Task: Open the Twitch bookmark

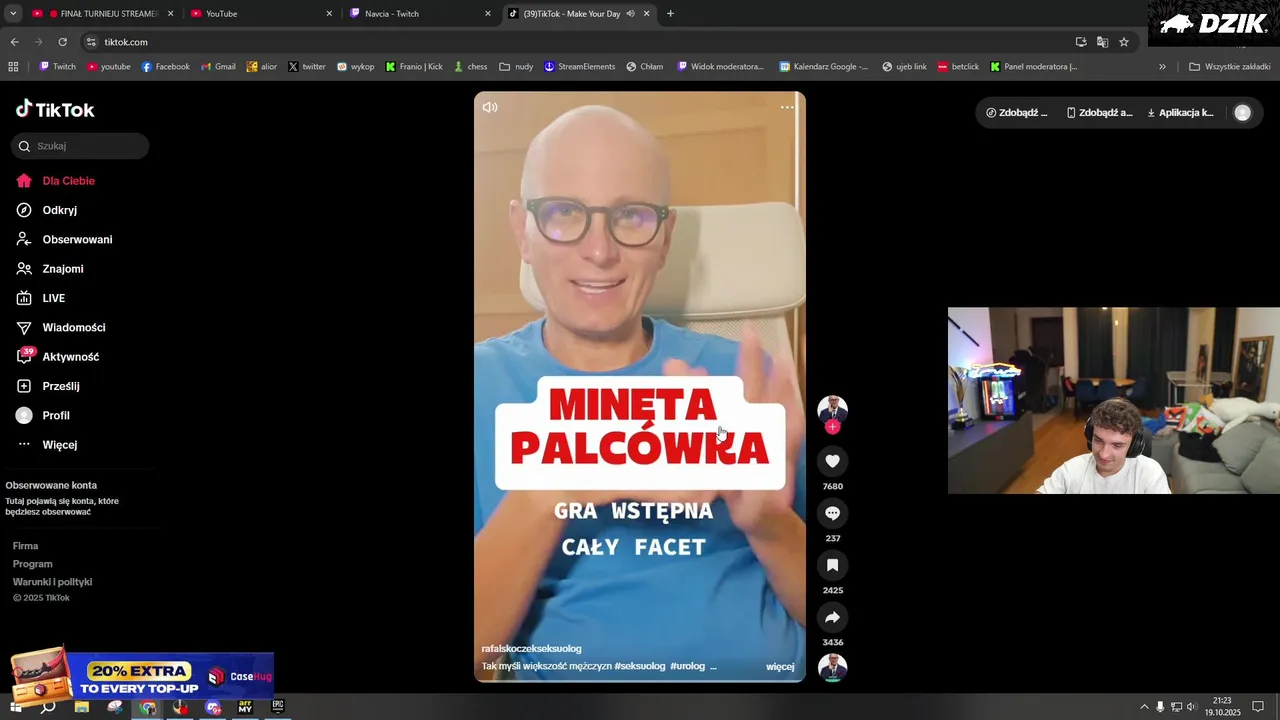Action: (57, 67)
